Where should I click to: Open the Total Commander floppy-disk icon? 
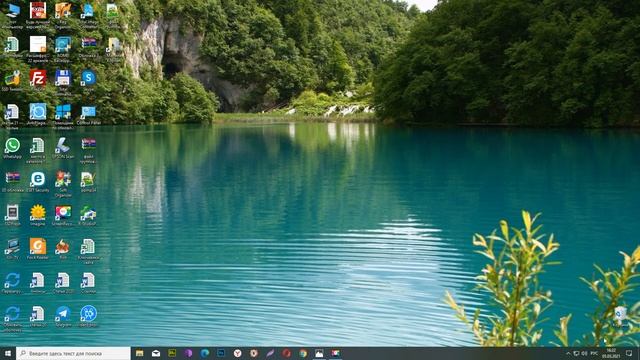click(x=63, y=78)
